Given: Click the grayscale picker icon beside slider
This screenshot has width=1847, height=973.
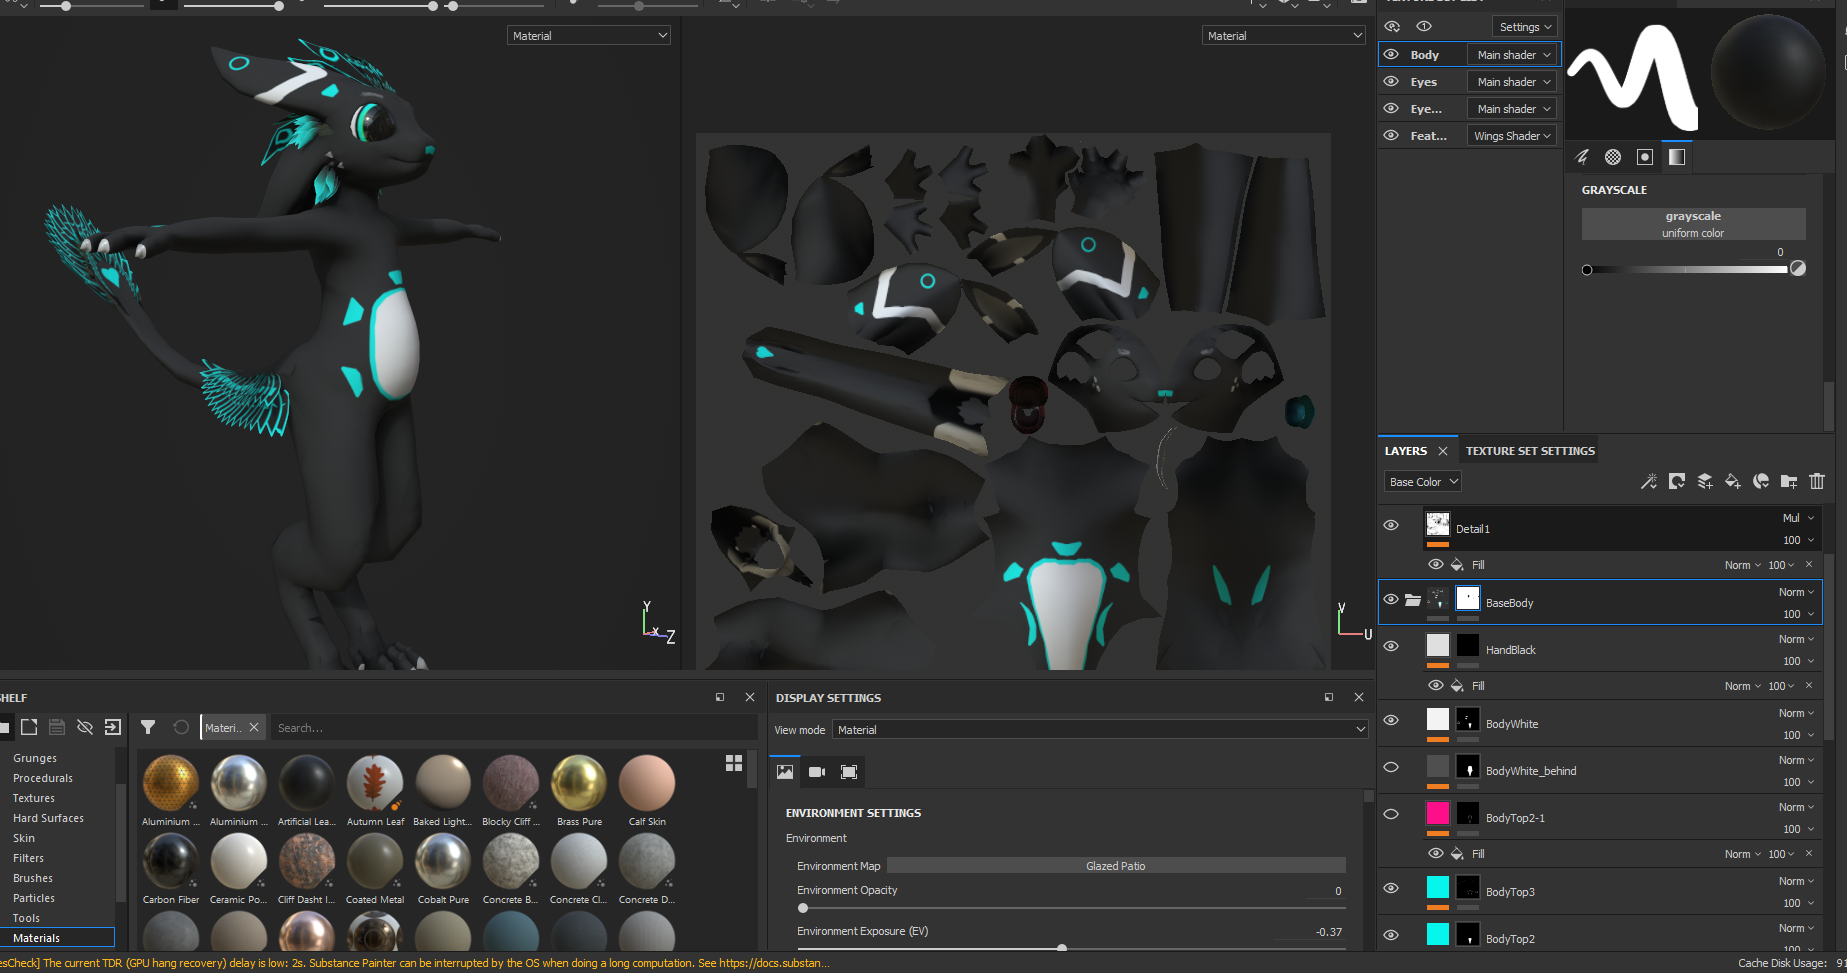Looking at the screenshot, I should pyautogui.click(x=1798, y=268).
